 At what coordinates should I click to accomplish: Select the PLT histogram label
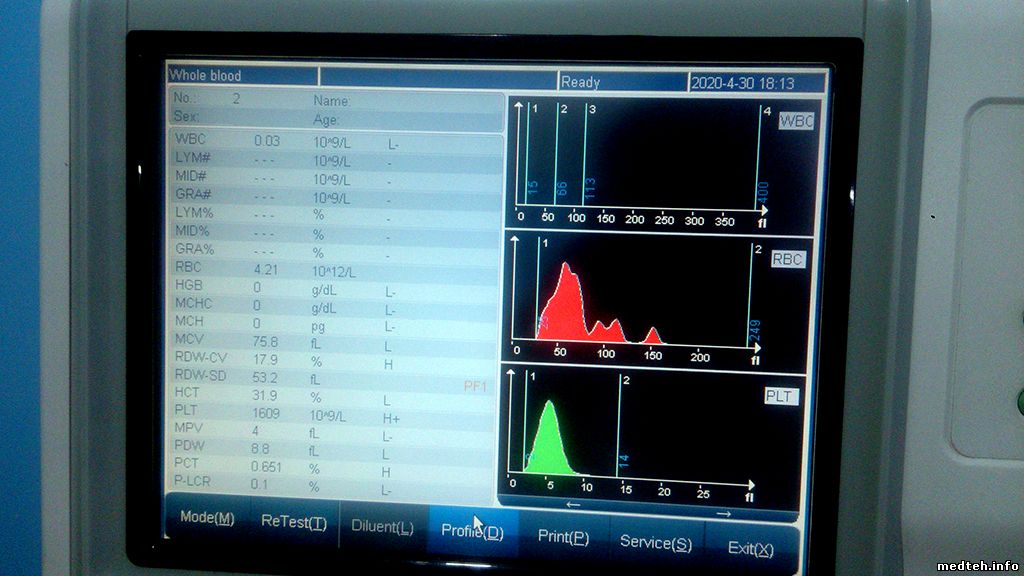pos(779,397)
